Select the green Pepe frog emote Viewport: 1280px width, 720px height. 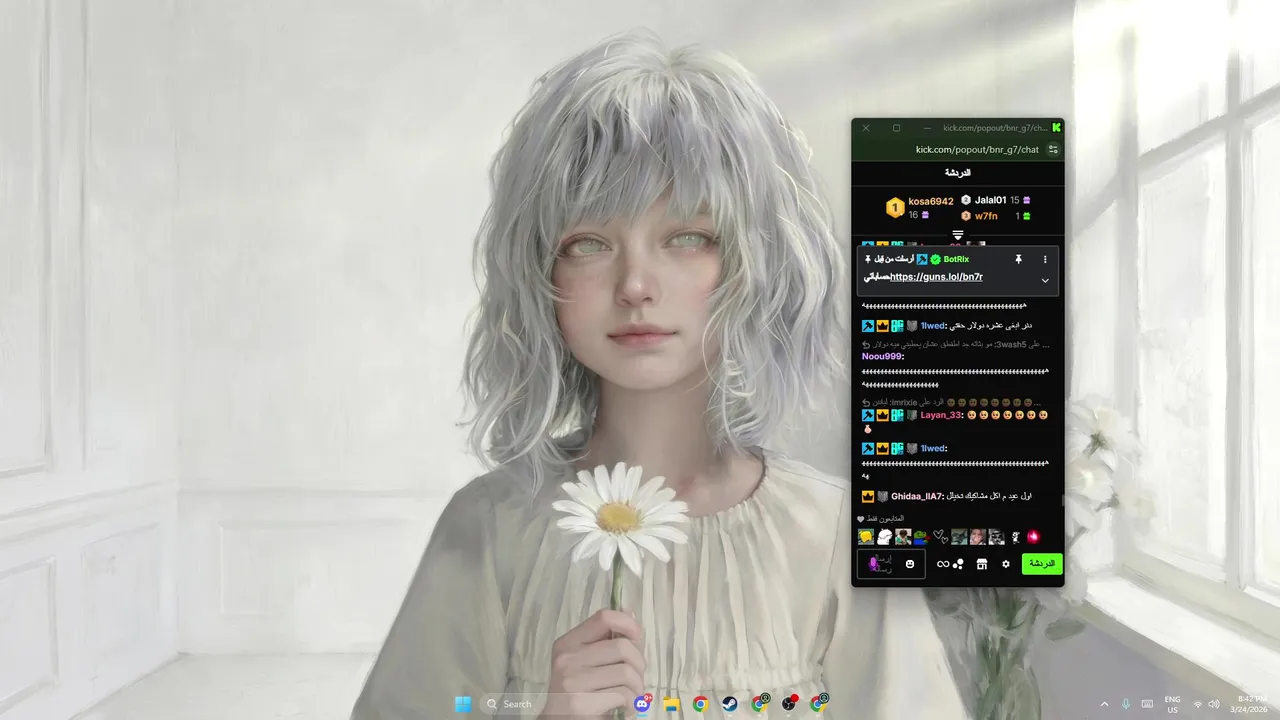click(x=921, y=537)
